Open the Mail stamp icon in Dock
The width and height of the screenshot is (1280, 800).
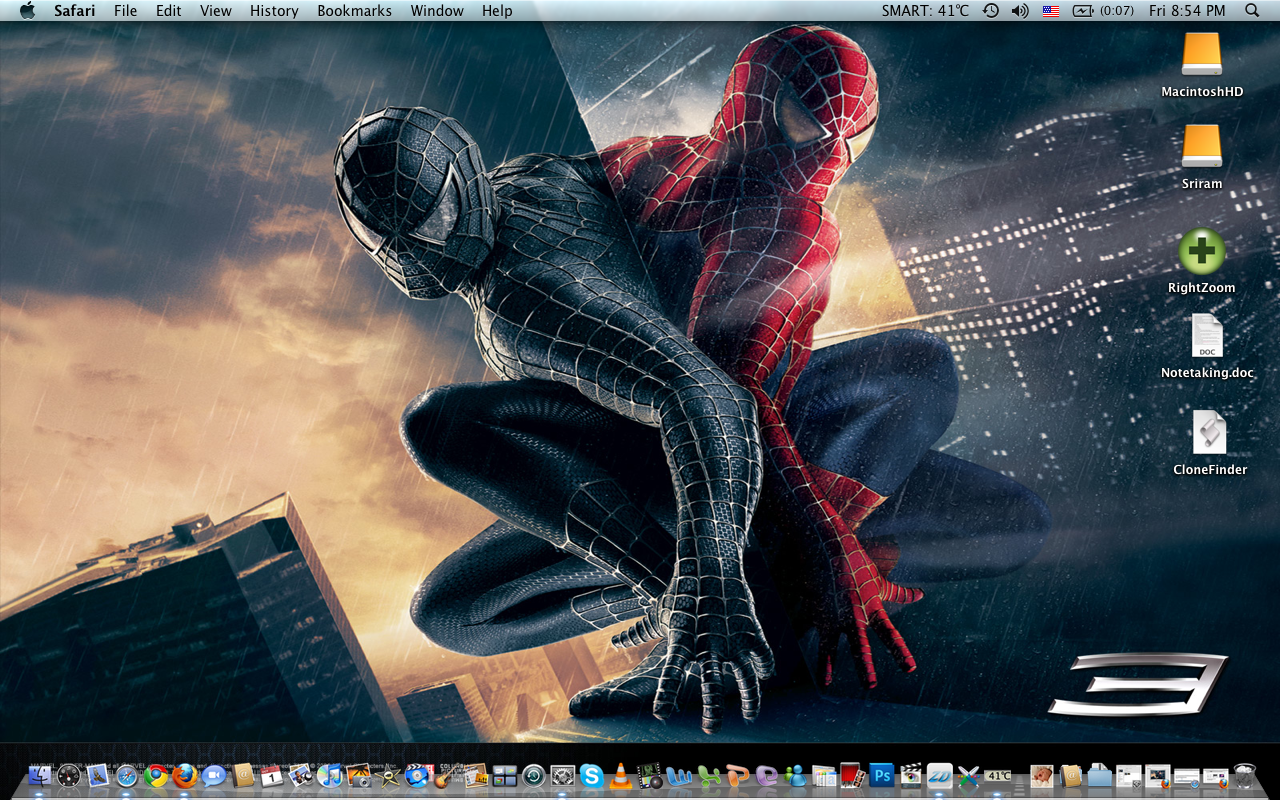click(97, 775)
